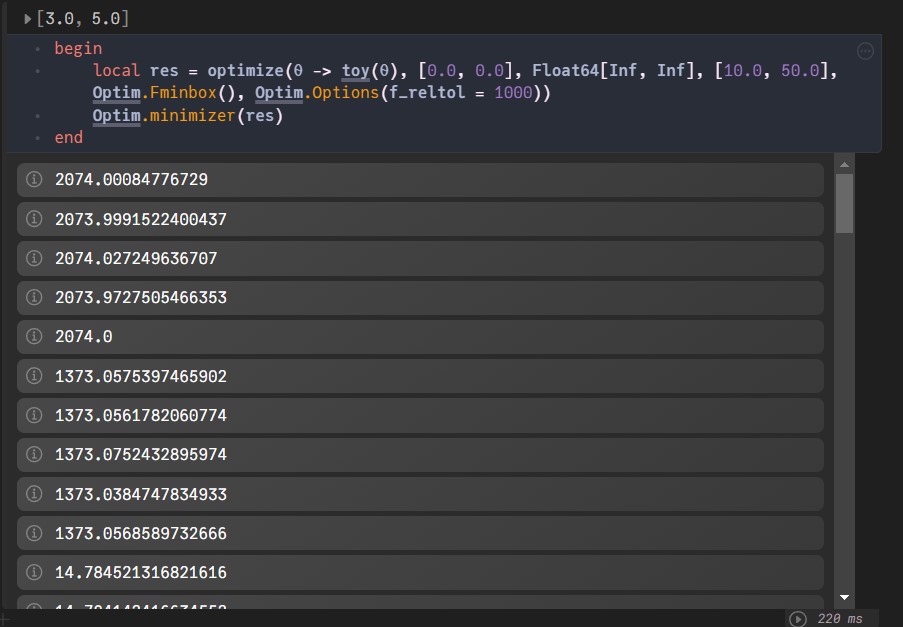Select log value 2074.027249636707
This screenshot has height=627, width=903.
tap(136, 259)
